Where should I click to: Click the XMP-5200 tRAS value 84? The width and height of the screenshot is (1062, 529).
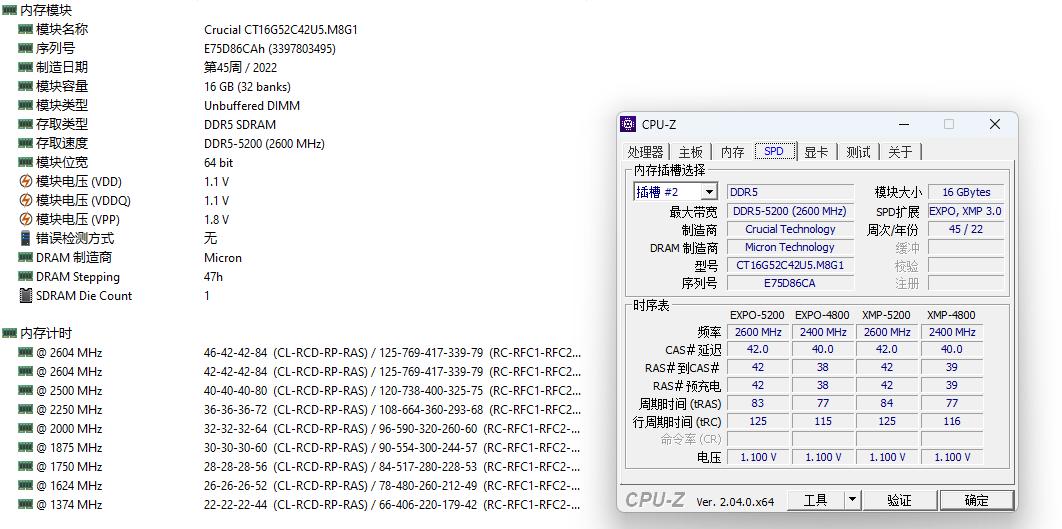[x=887, y=403]
